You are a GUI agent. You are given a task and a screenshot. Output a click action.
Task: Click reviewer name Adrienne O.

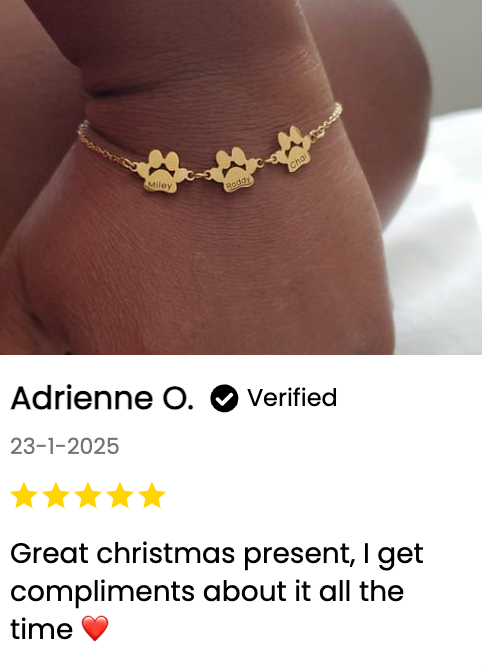[x=102, y=398]
